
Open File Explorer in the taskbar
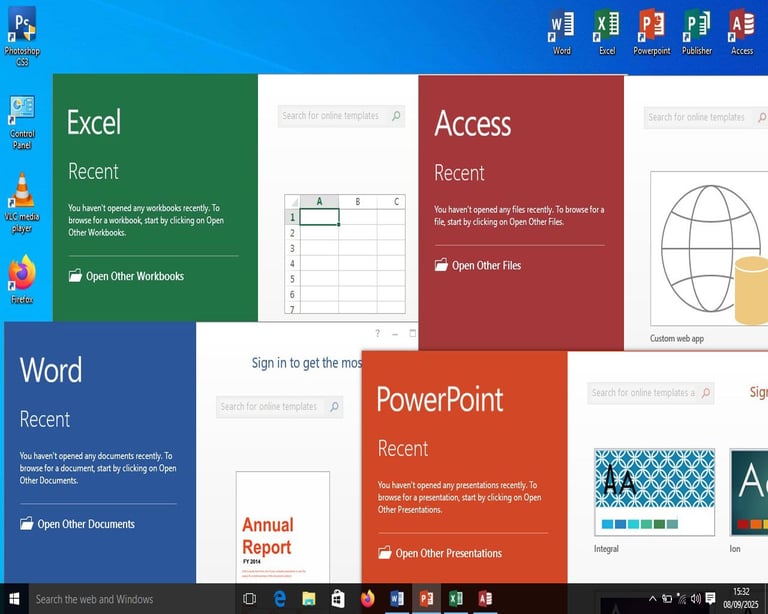[x=309, y=598]
